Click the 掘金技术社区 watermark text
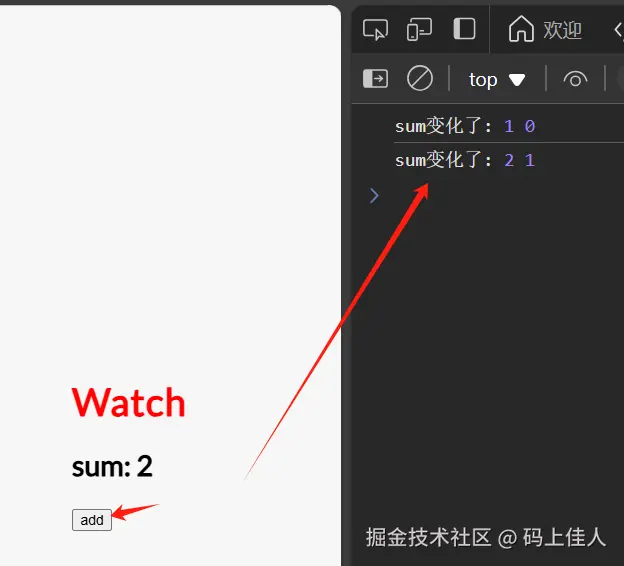624x566 pixels. pos(428,537)
